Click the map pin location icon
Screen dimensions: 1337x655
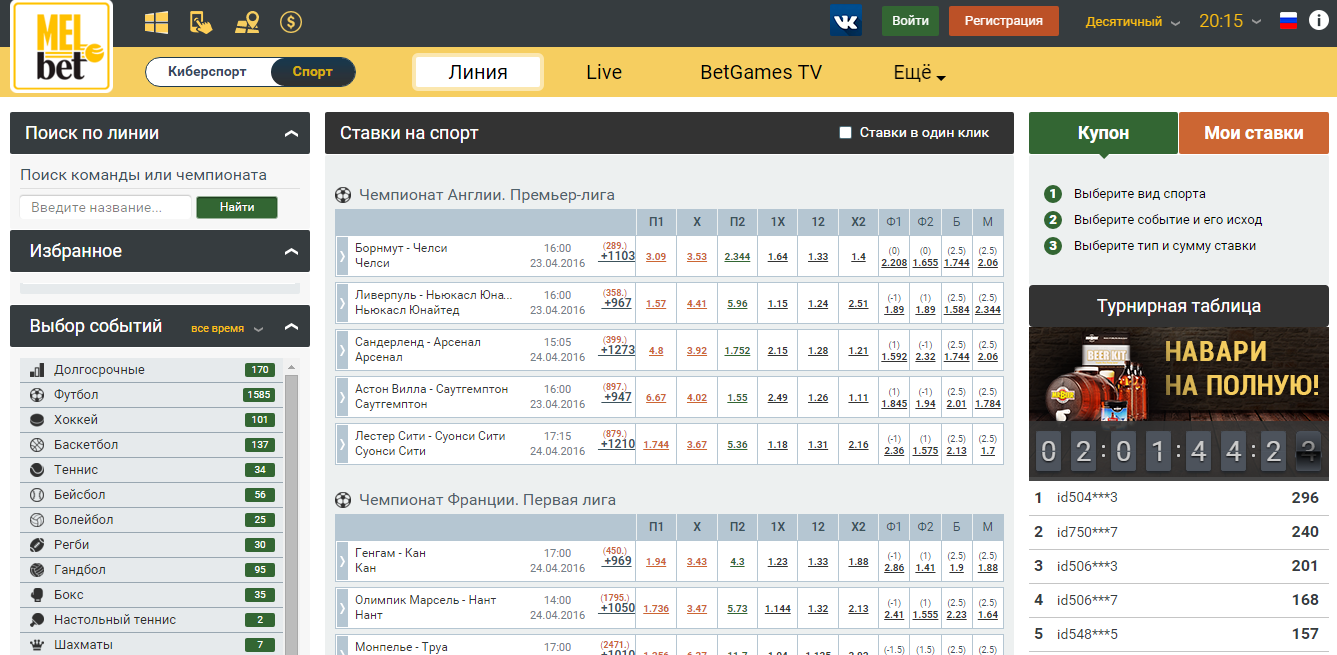[247, 21]
